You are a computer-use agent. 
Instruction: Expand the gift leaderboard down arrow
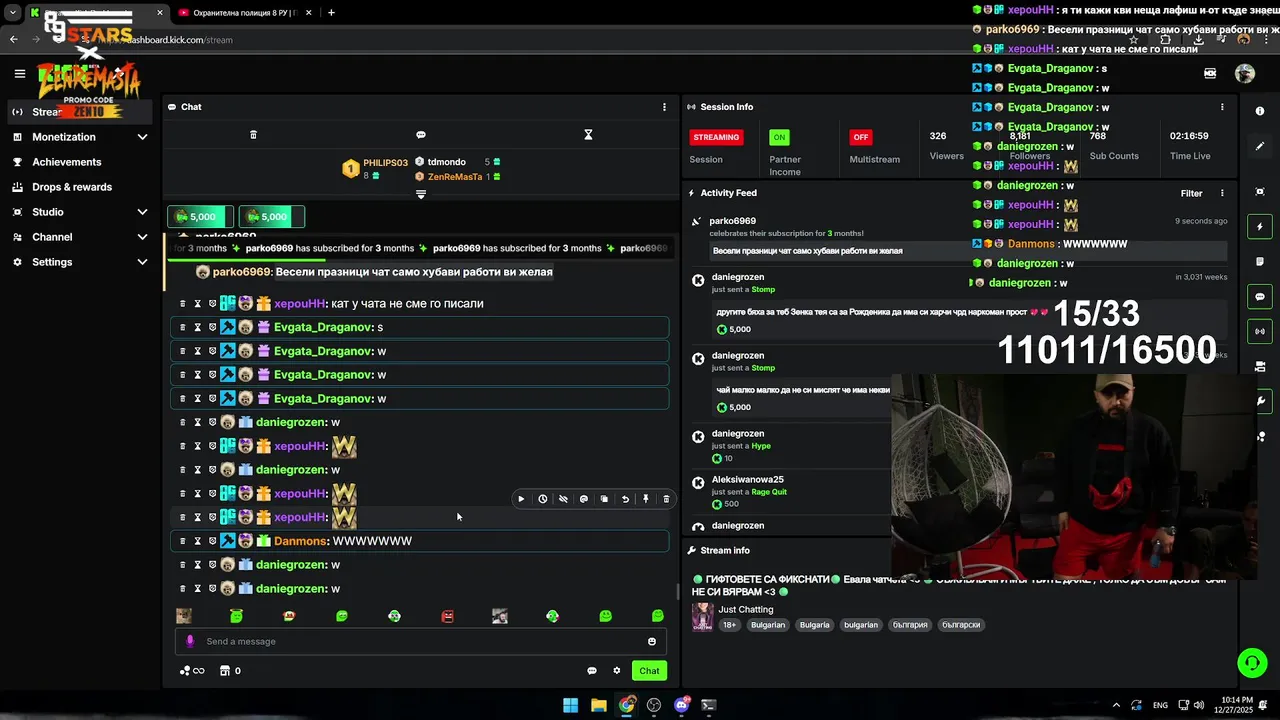pos(421,194)
